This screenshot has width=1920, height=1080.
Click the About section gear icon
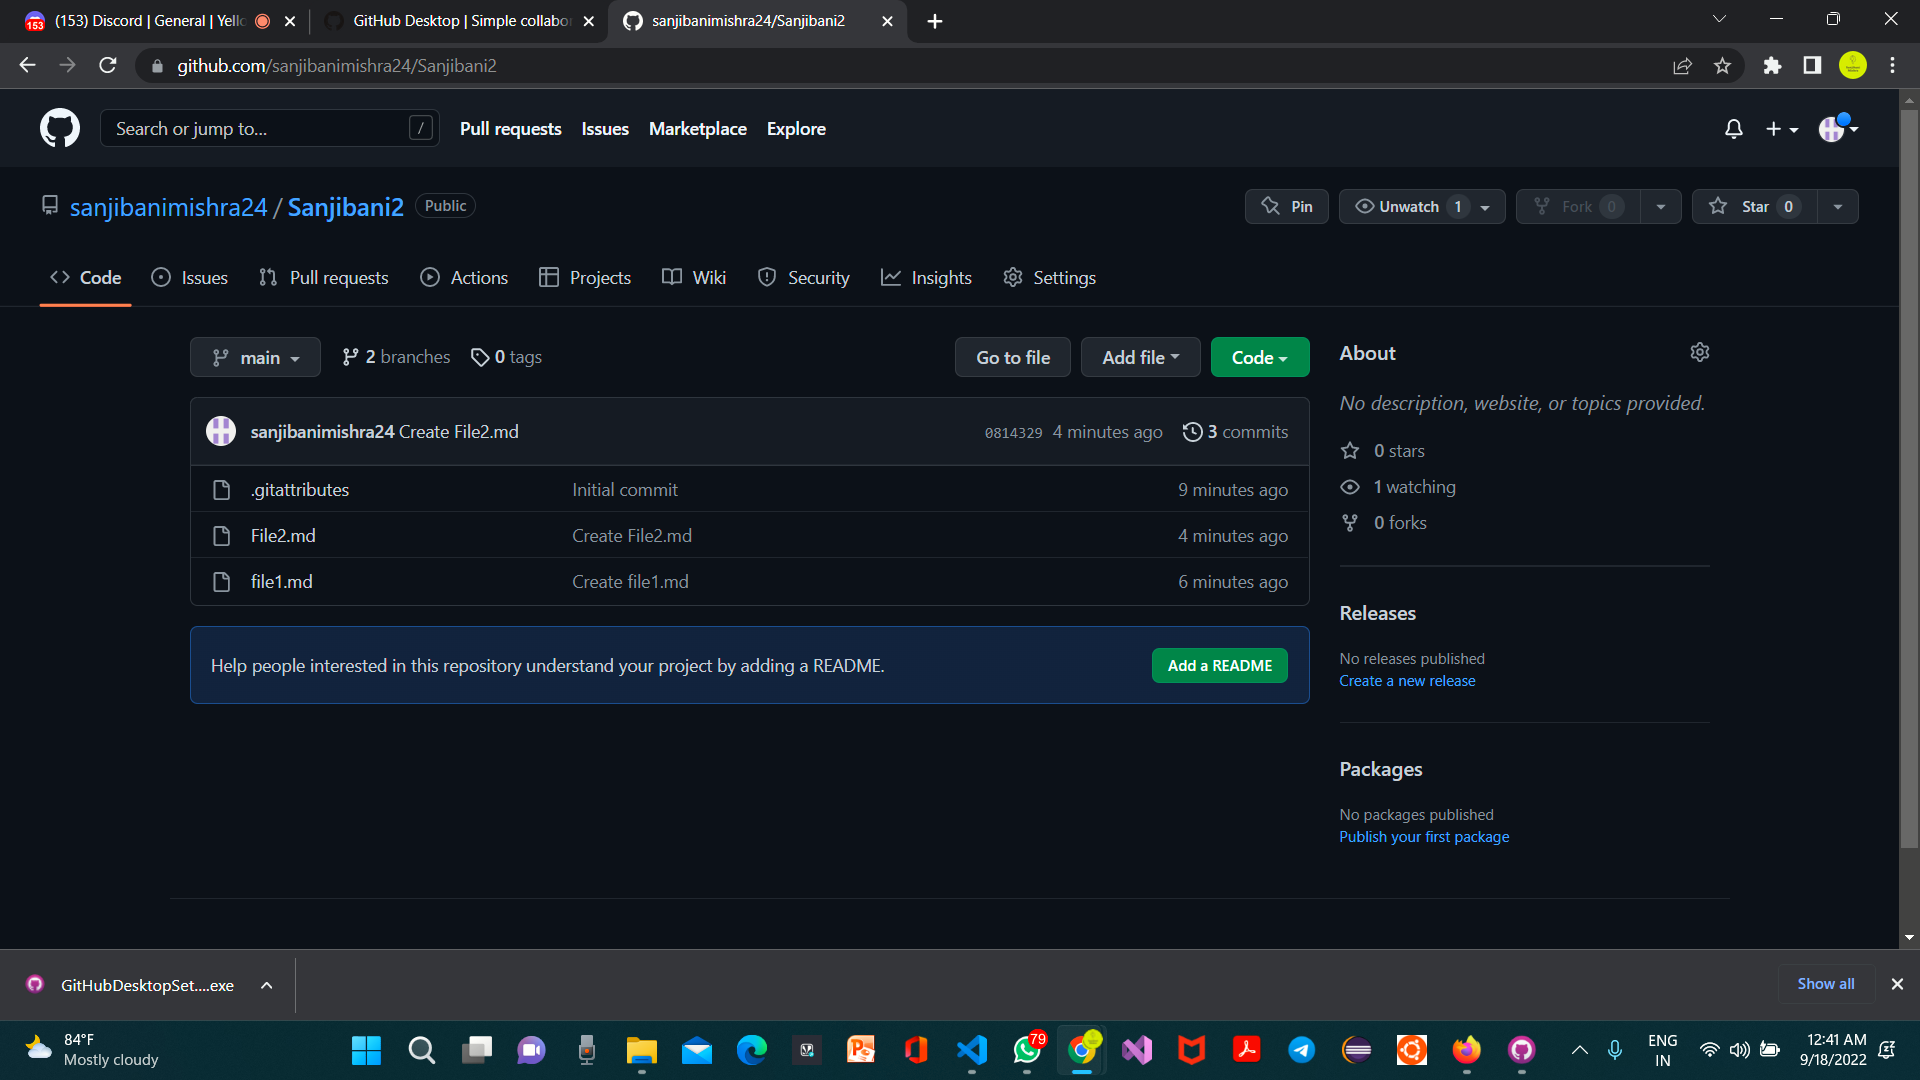pyautogui.click(x=1699, y=352)
